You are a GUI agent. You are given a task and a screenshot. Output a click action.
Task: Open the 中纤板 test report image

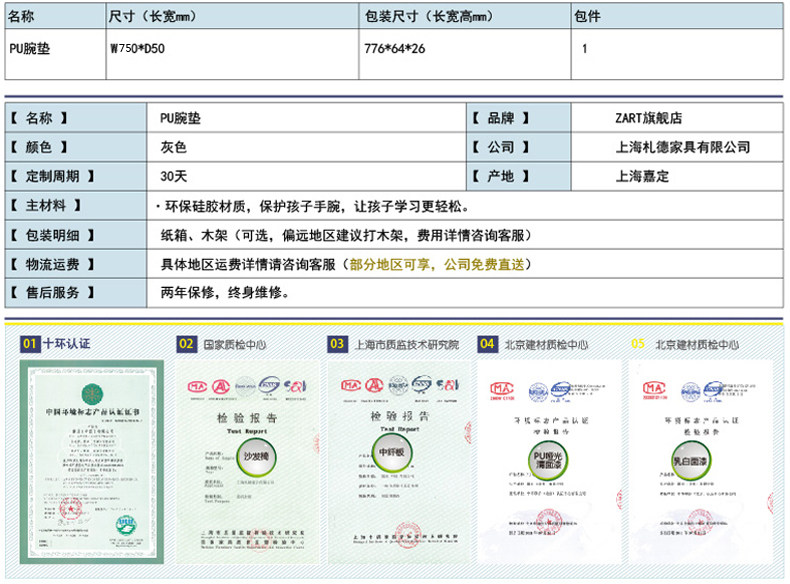[399, 462]
